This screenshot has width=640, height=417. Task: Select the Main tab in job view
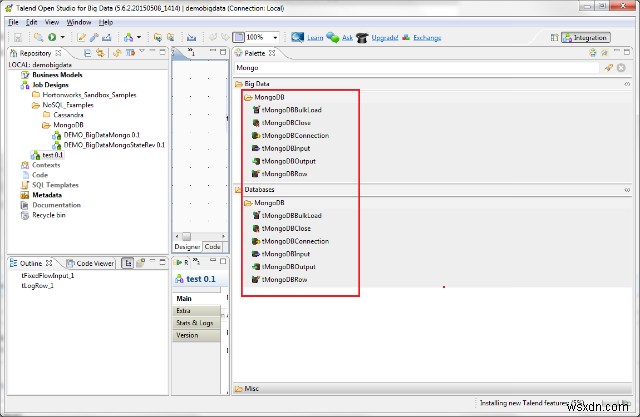196,298
